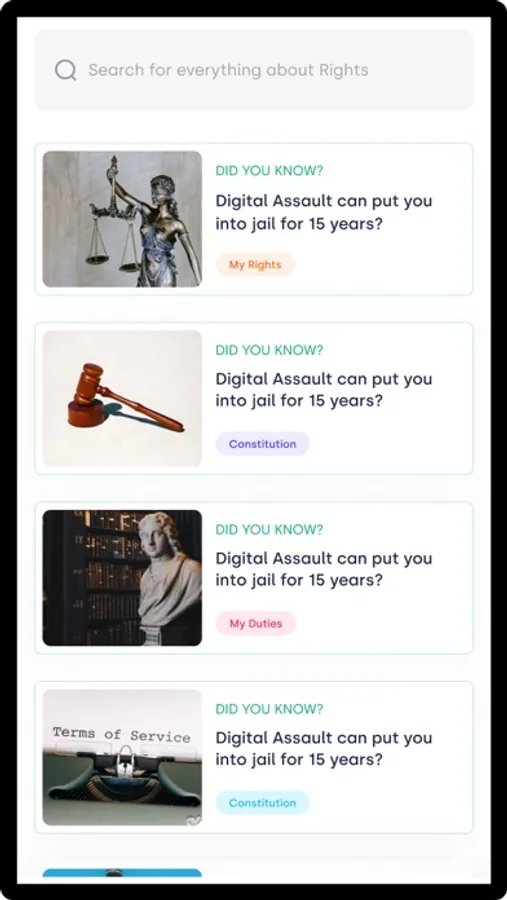Select the blue 'Constitution' tag
Viewport: 507px width, 900px height.
262,802
